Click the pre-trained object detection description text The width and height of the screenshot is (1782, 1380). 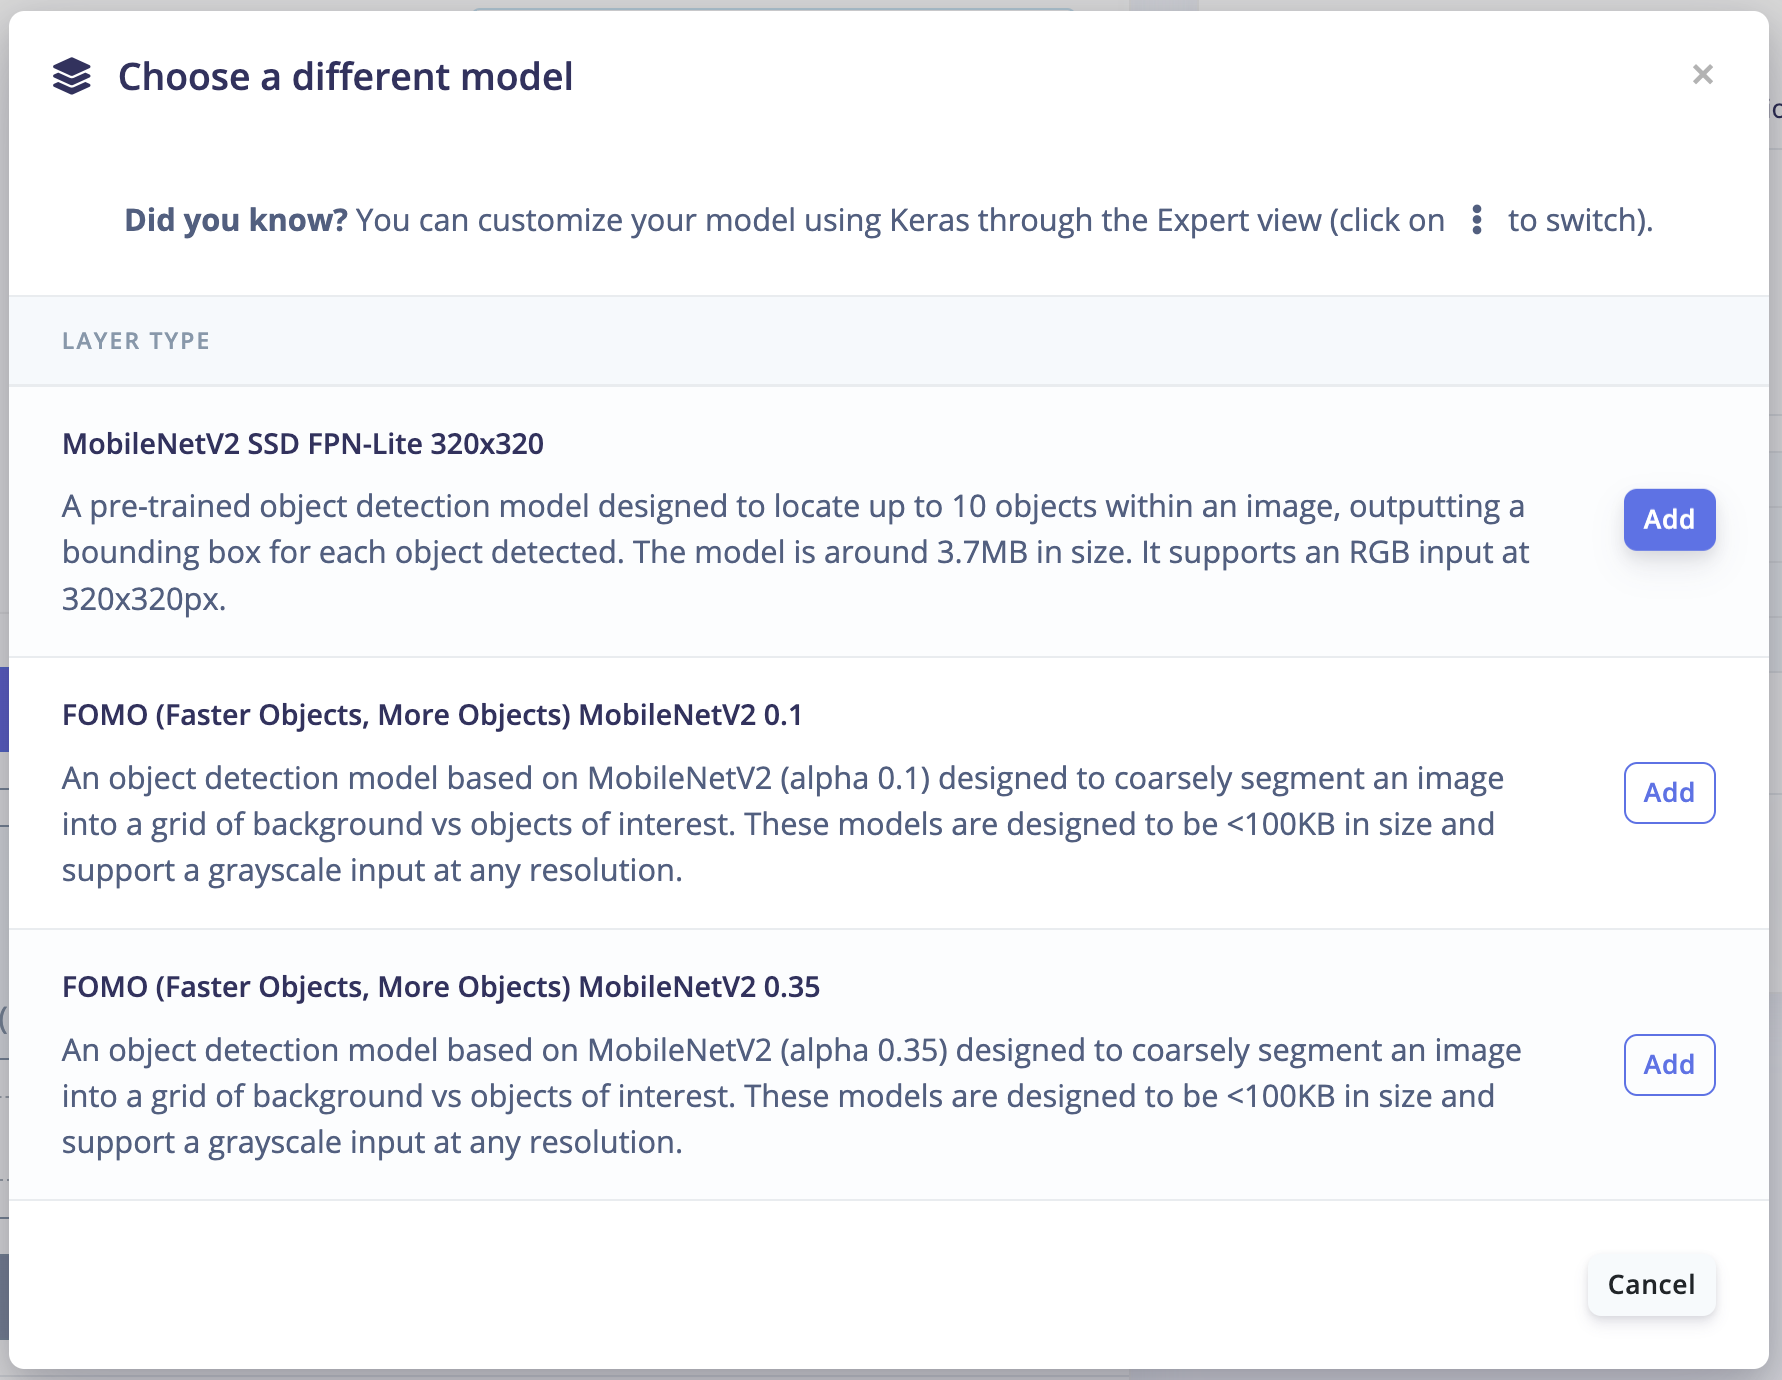pos(796,553)
